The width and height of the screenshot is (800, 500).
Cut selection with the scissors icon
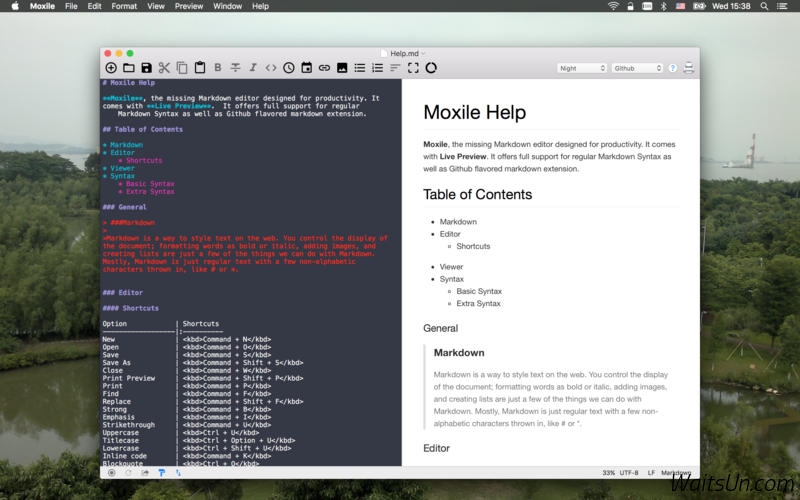coord(164,68)
